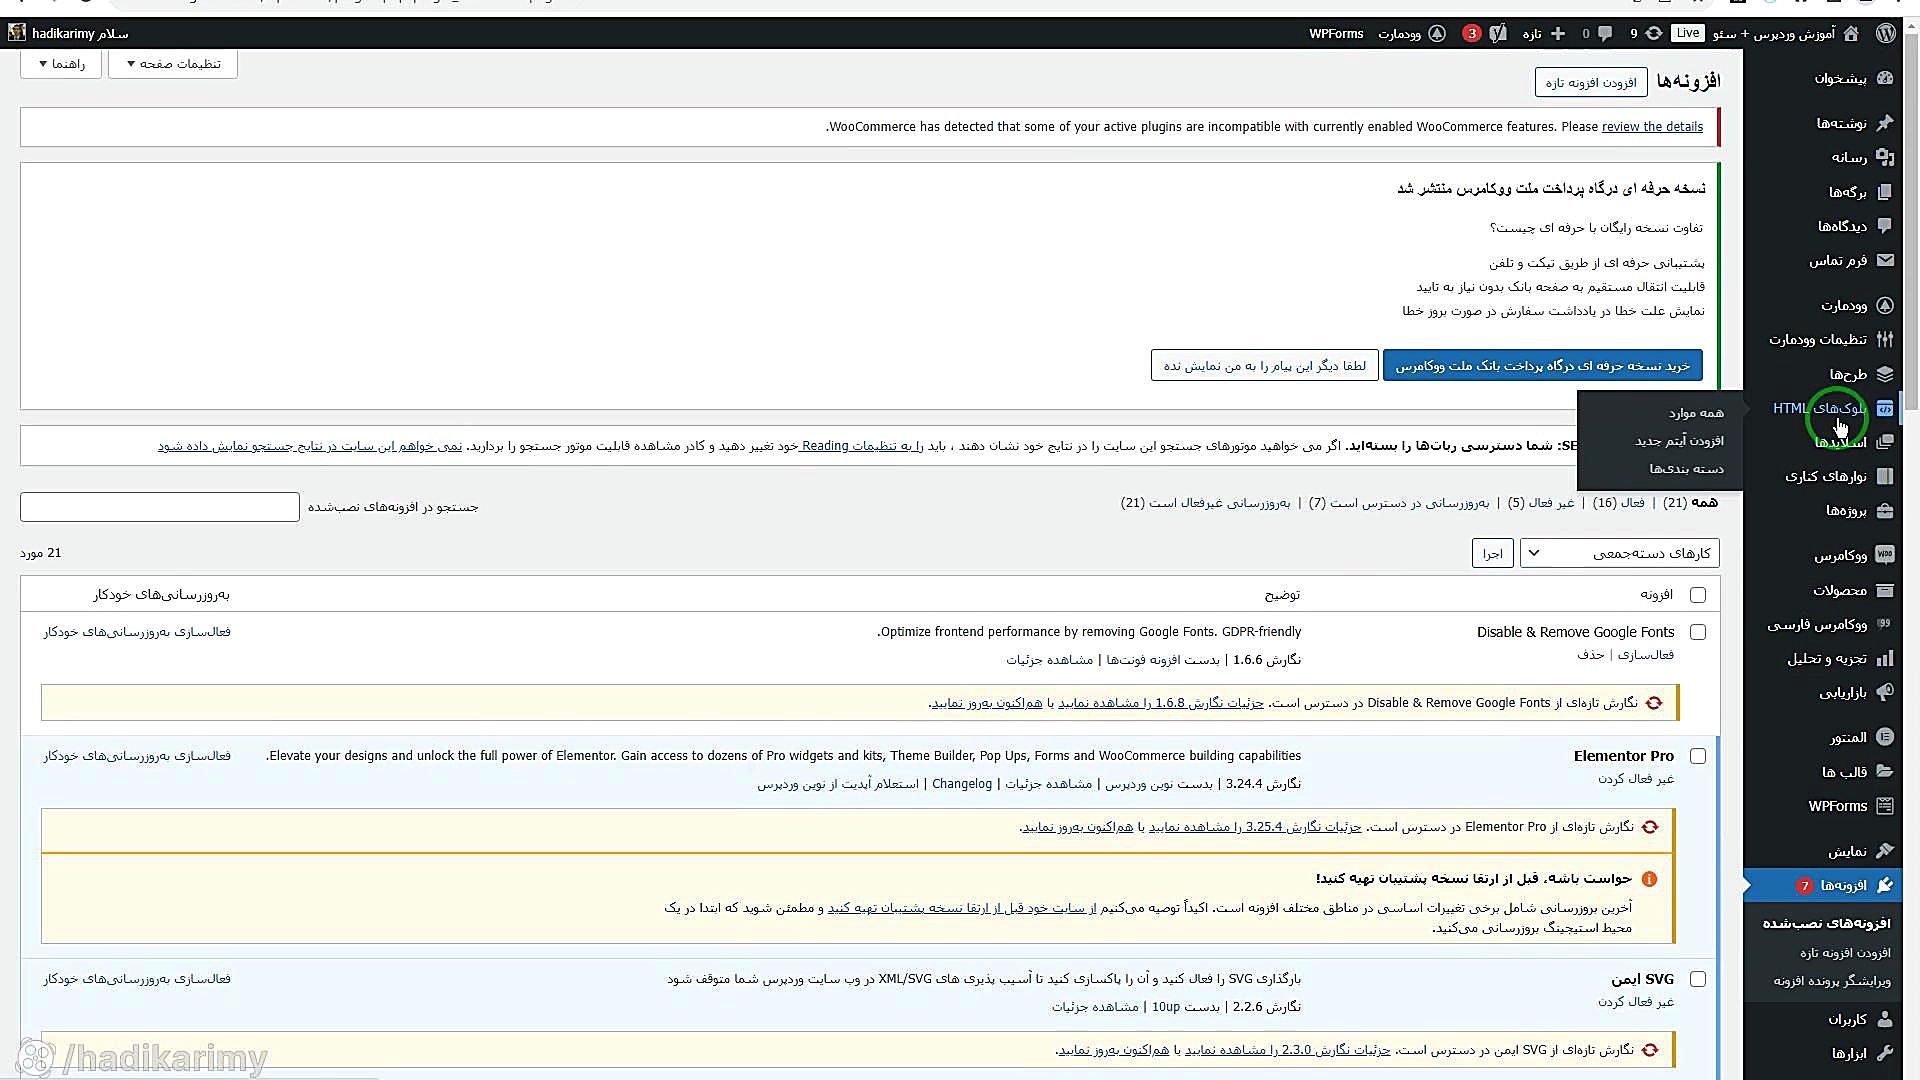Open رسانه media library icon
Image resolution: width=1920 pixels, height=1080 pixels.
coord(1885,157)
